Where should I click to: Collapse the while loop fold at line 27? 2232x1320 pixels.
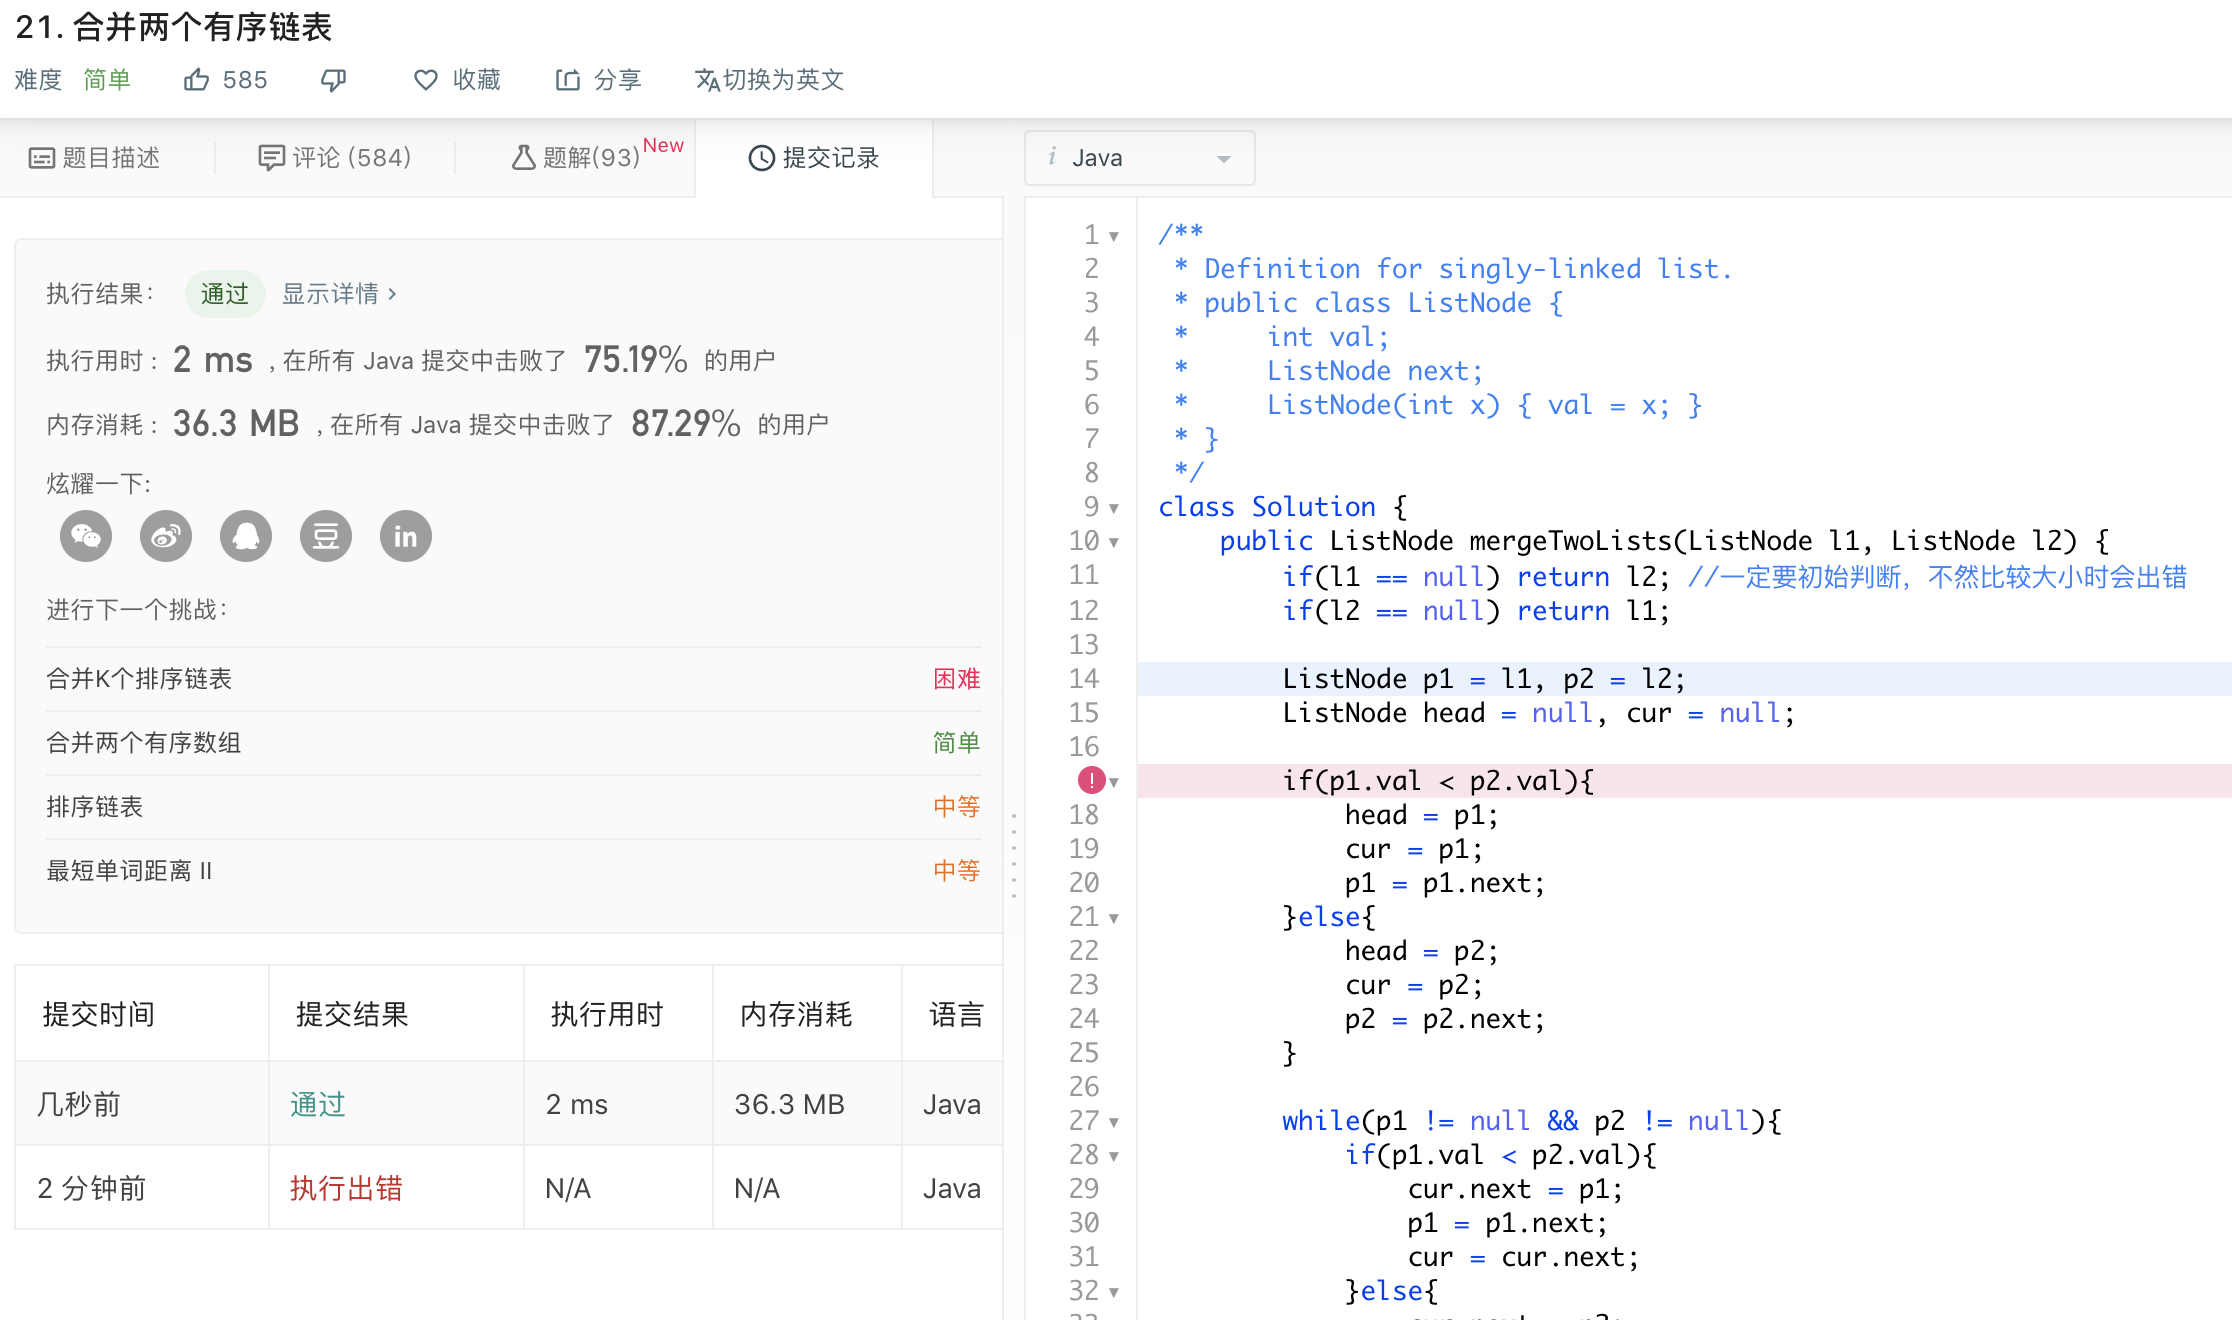(x=1114, y=1123)
